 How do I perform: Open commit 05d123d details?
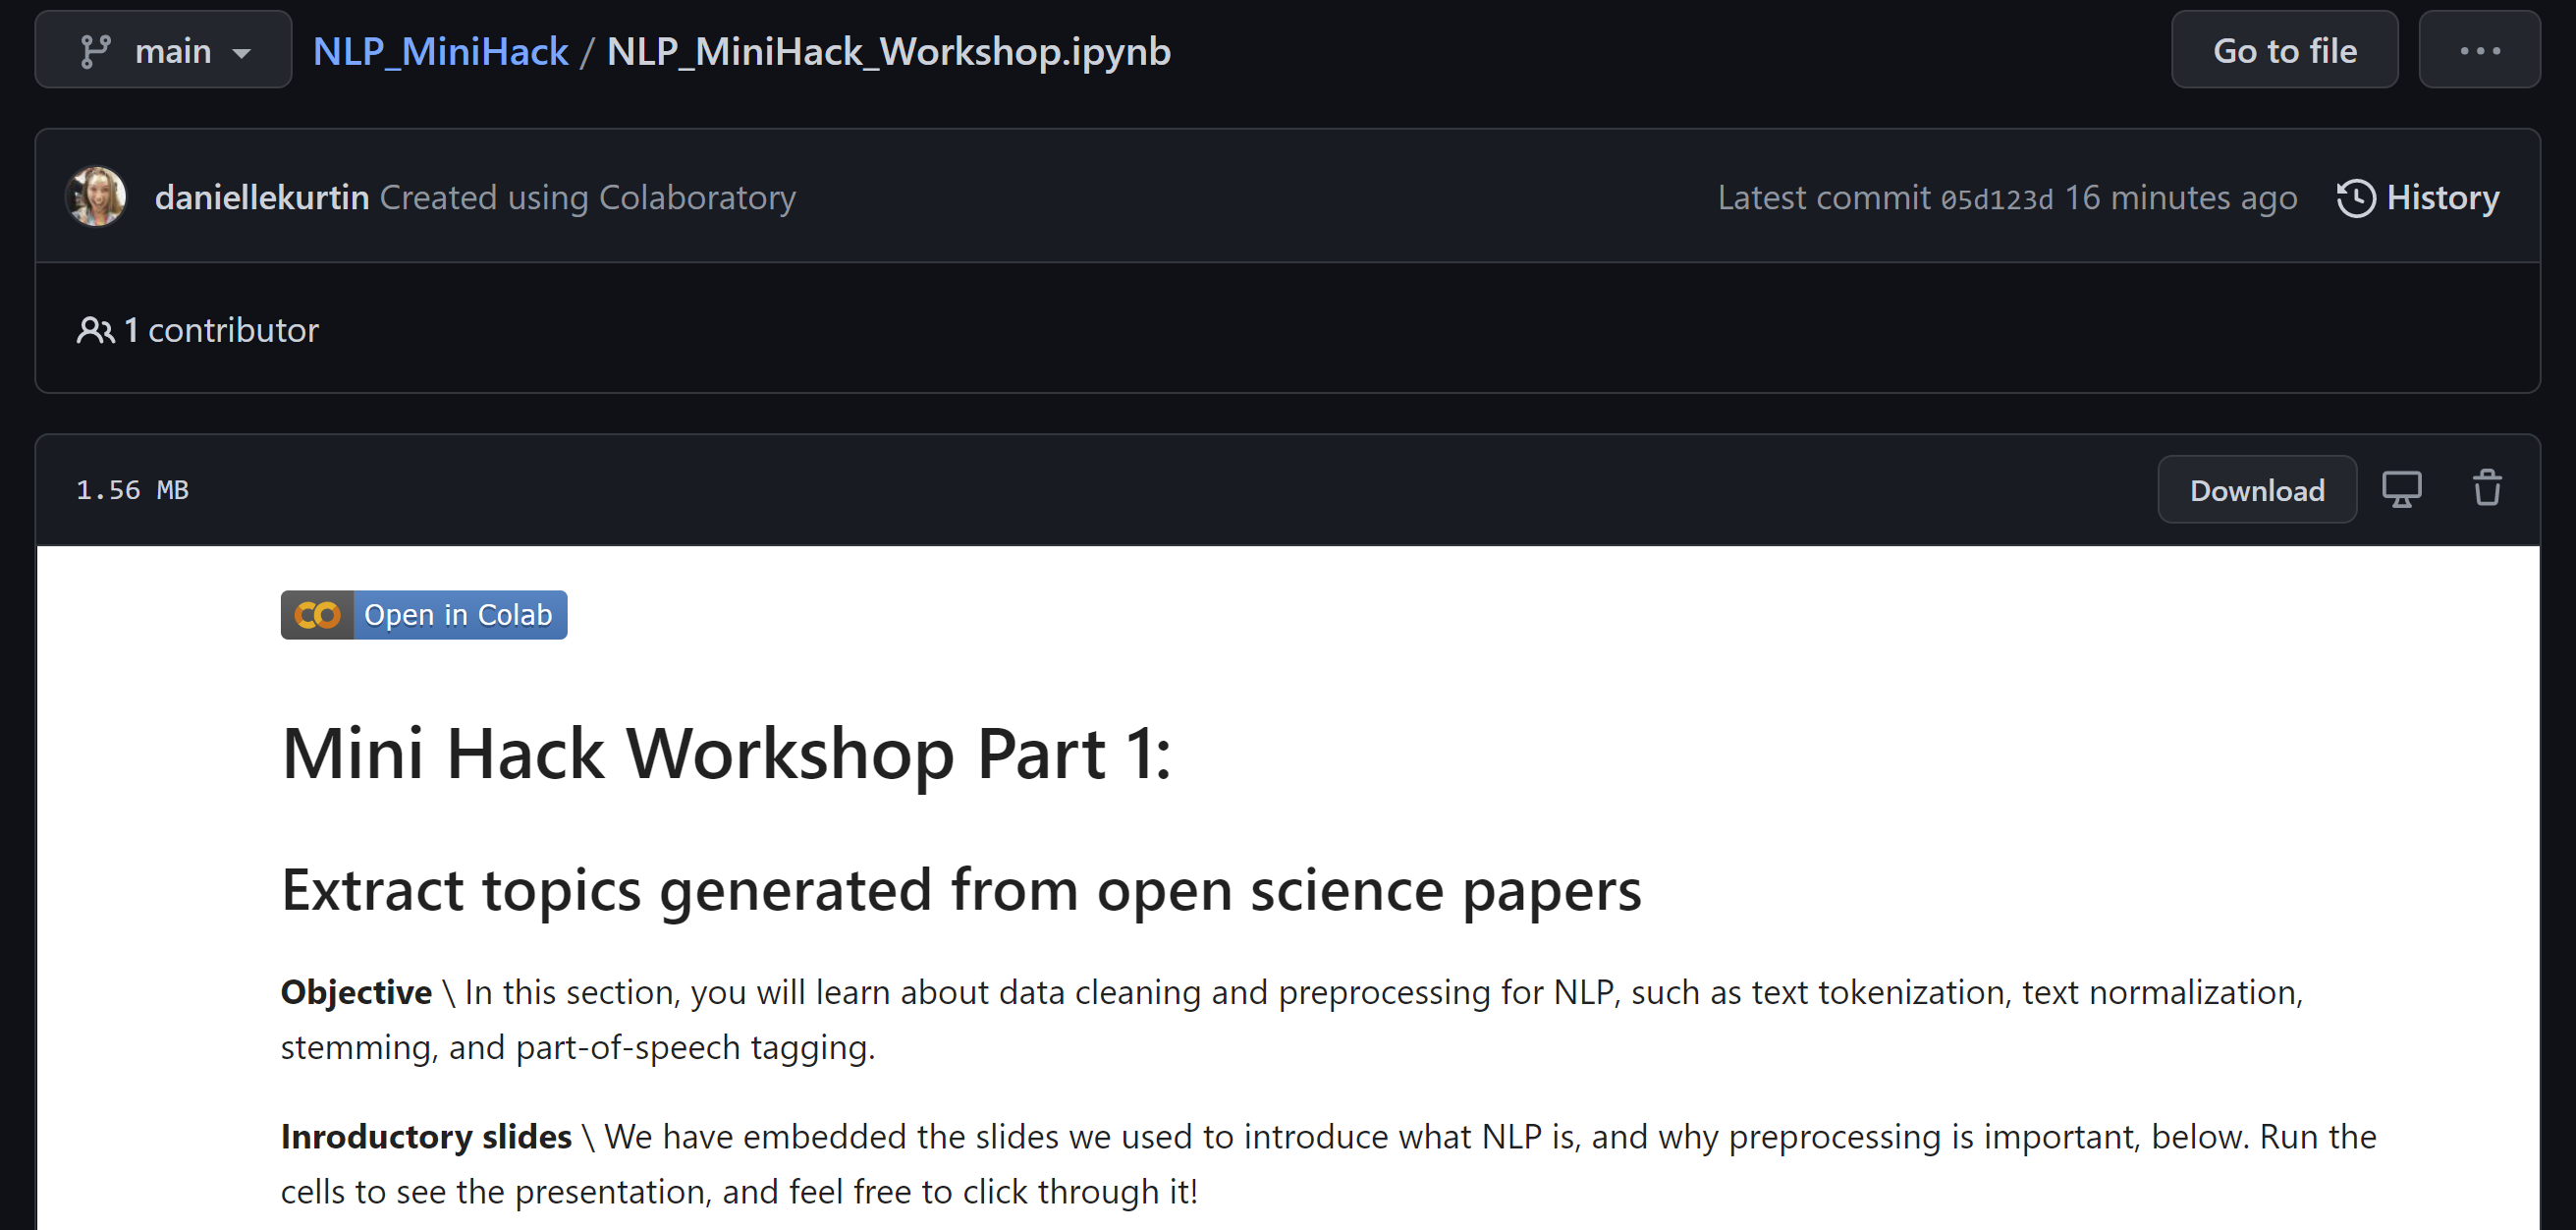[1996, 198]
